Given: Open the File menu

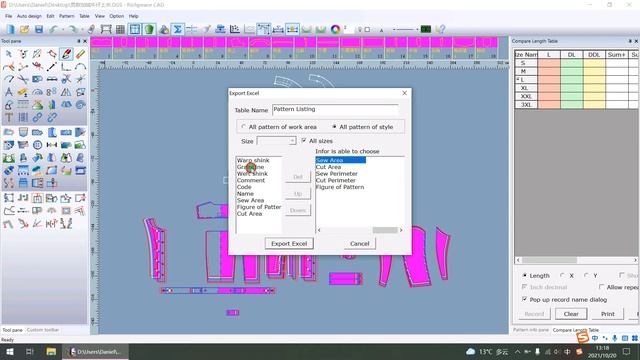Looking at the screenshot, I should (x=8, y=16).
